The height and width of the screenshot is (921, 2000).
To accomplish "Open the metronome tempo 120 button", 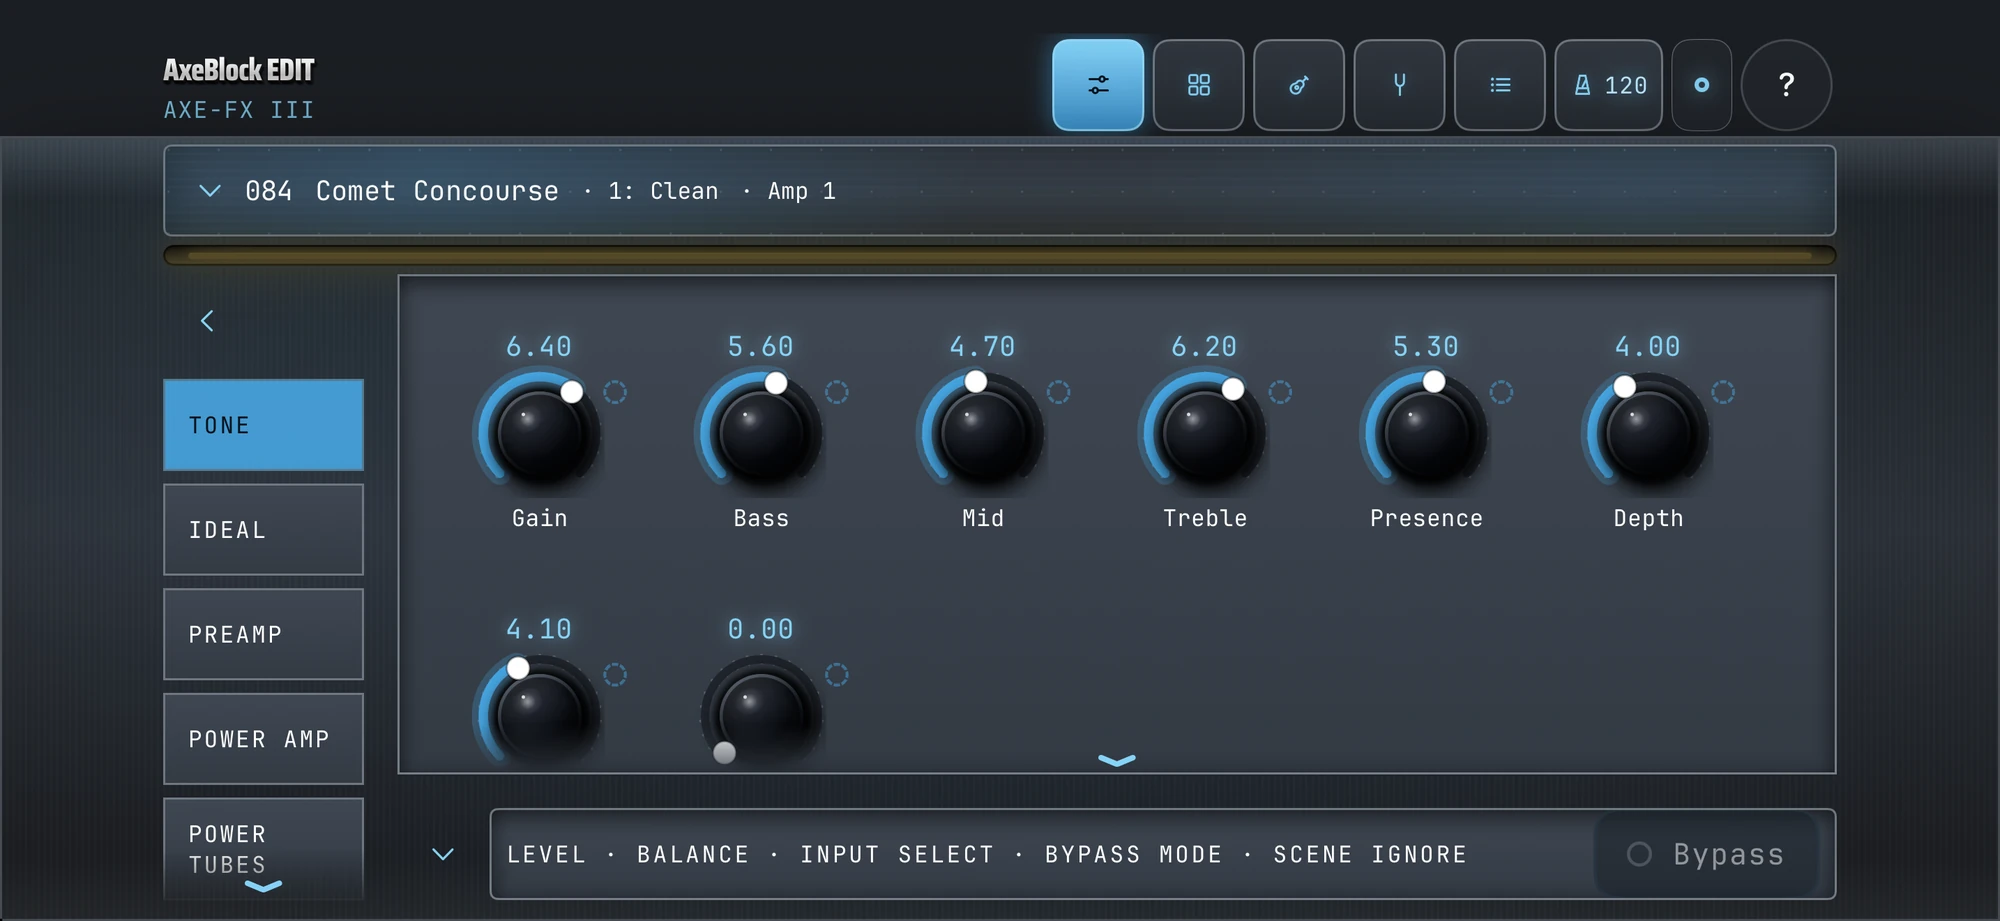I will pos(1609,85).
